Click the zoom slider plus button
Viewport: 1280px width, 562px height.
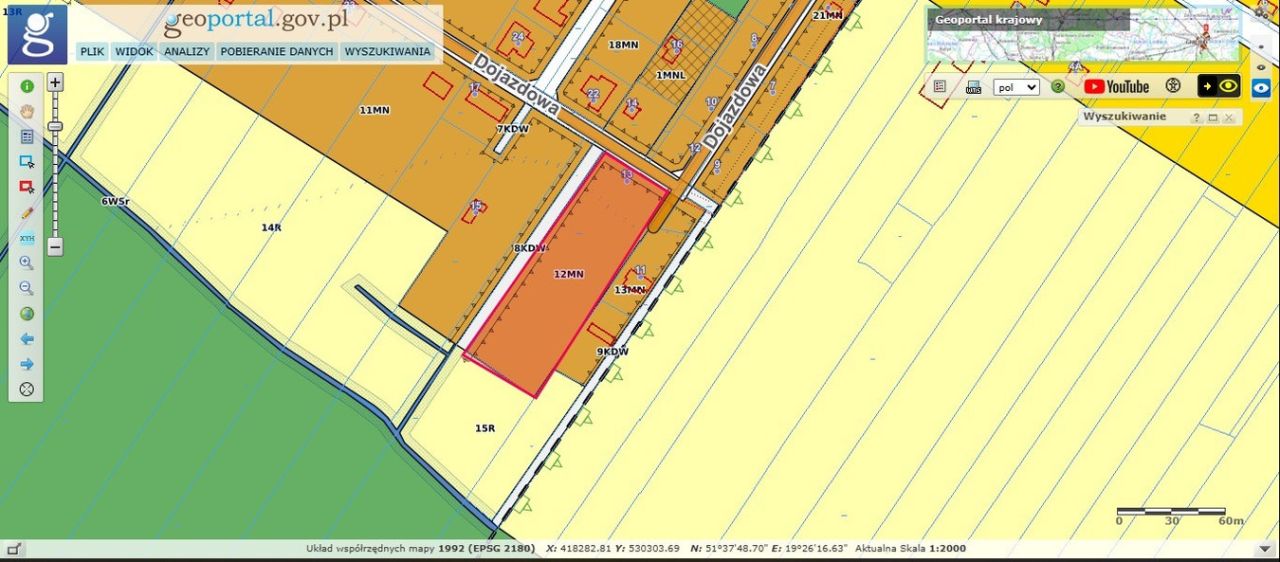56,83
